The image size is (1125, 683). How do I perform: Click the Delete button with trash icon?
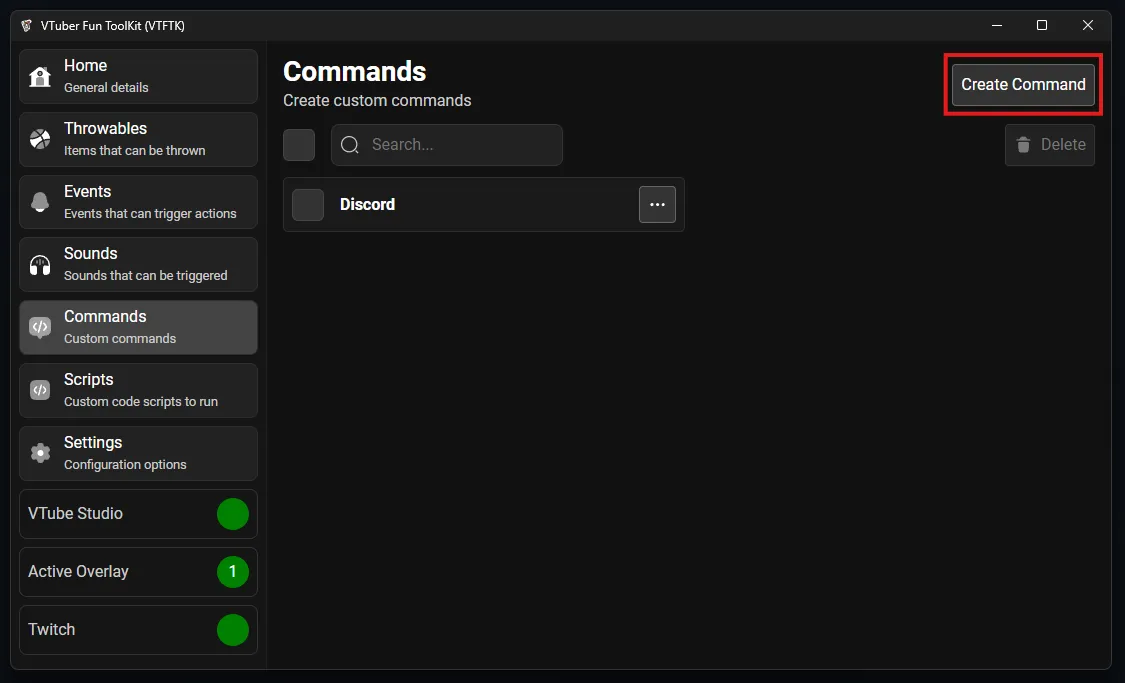click(x=1050, y=145)
